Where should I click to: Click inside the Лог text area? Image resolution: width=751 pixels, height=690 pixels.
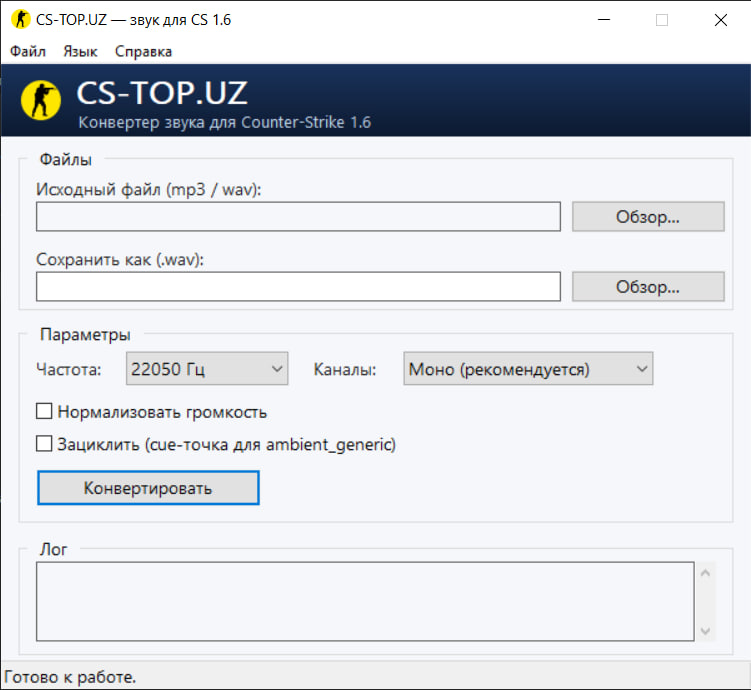[365, 601]
